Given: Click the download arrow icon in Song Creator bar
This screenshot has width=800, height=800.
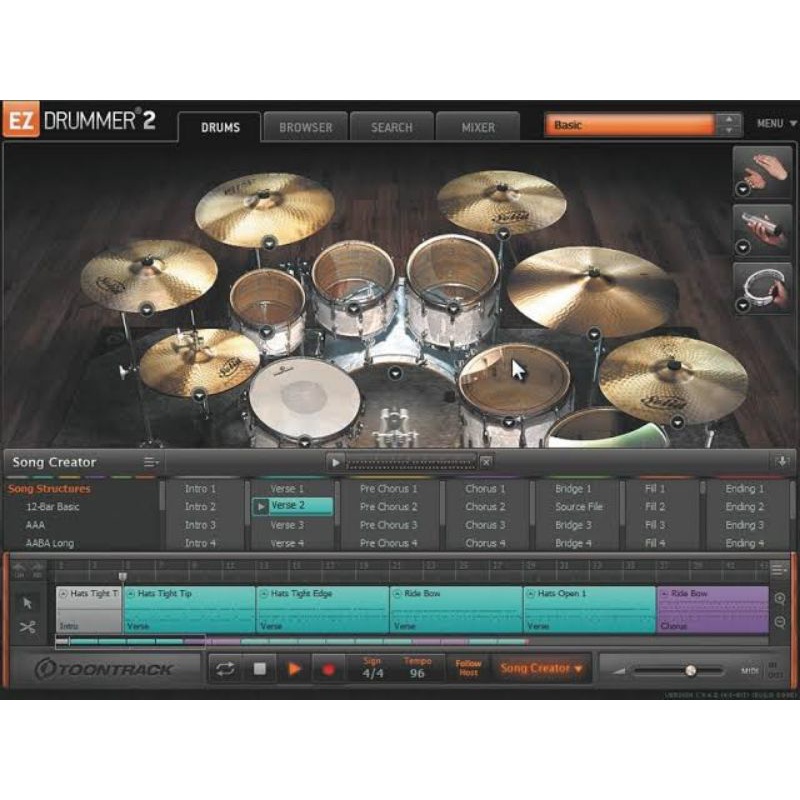Looking at the screenshot, I should pos(782,462).
